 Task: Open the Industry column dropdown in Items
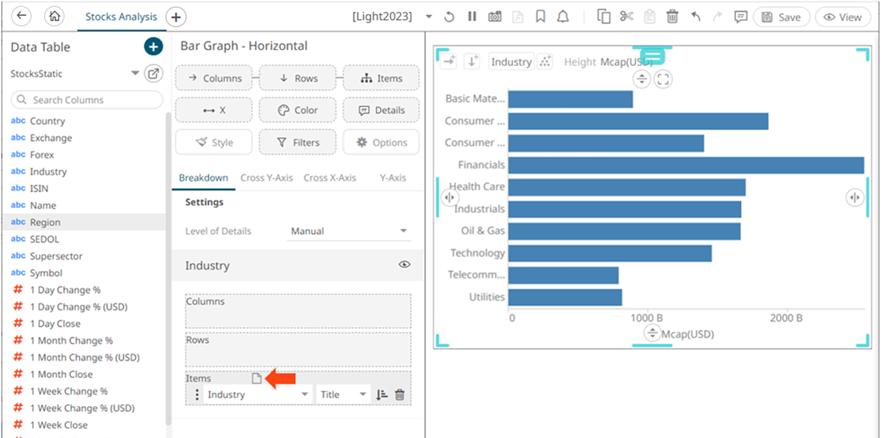pyautogui.click(x=258, y=395)
